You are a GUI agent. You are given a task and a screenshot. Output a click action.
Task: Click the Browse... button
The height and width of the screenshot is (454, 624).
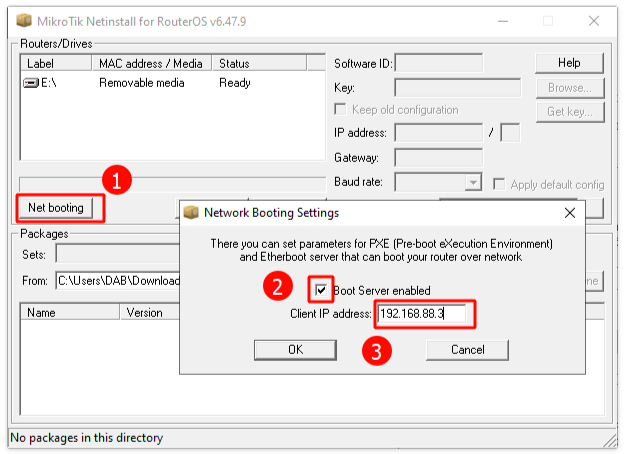tap(570, 88)
